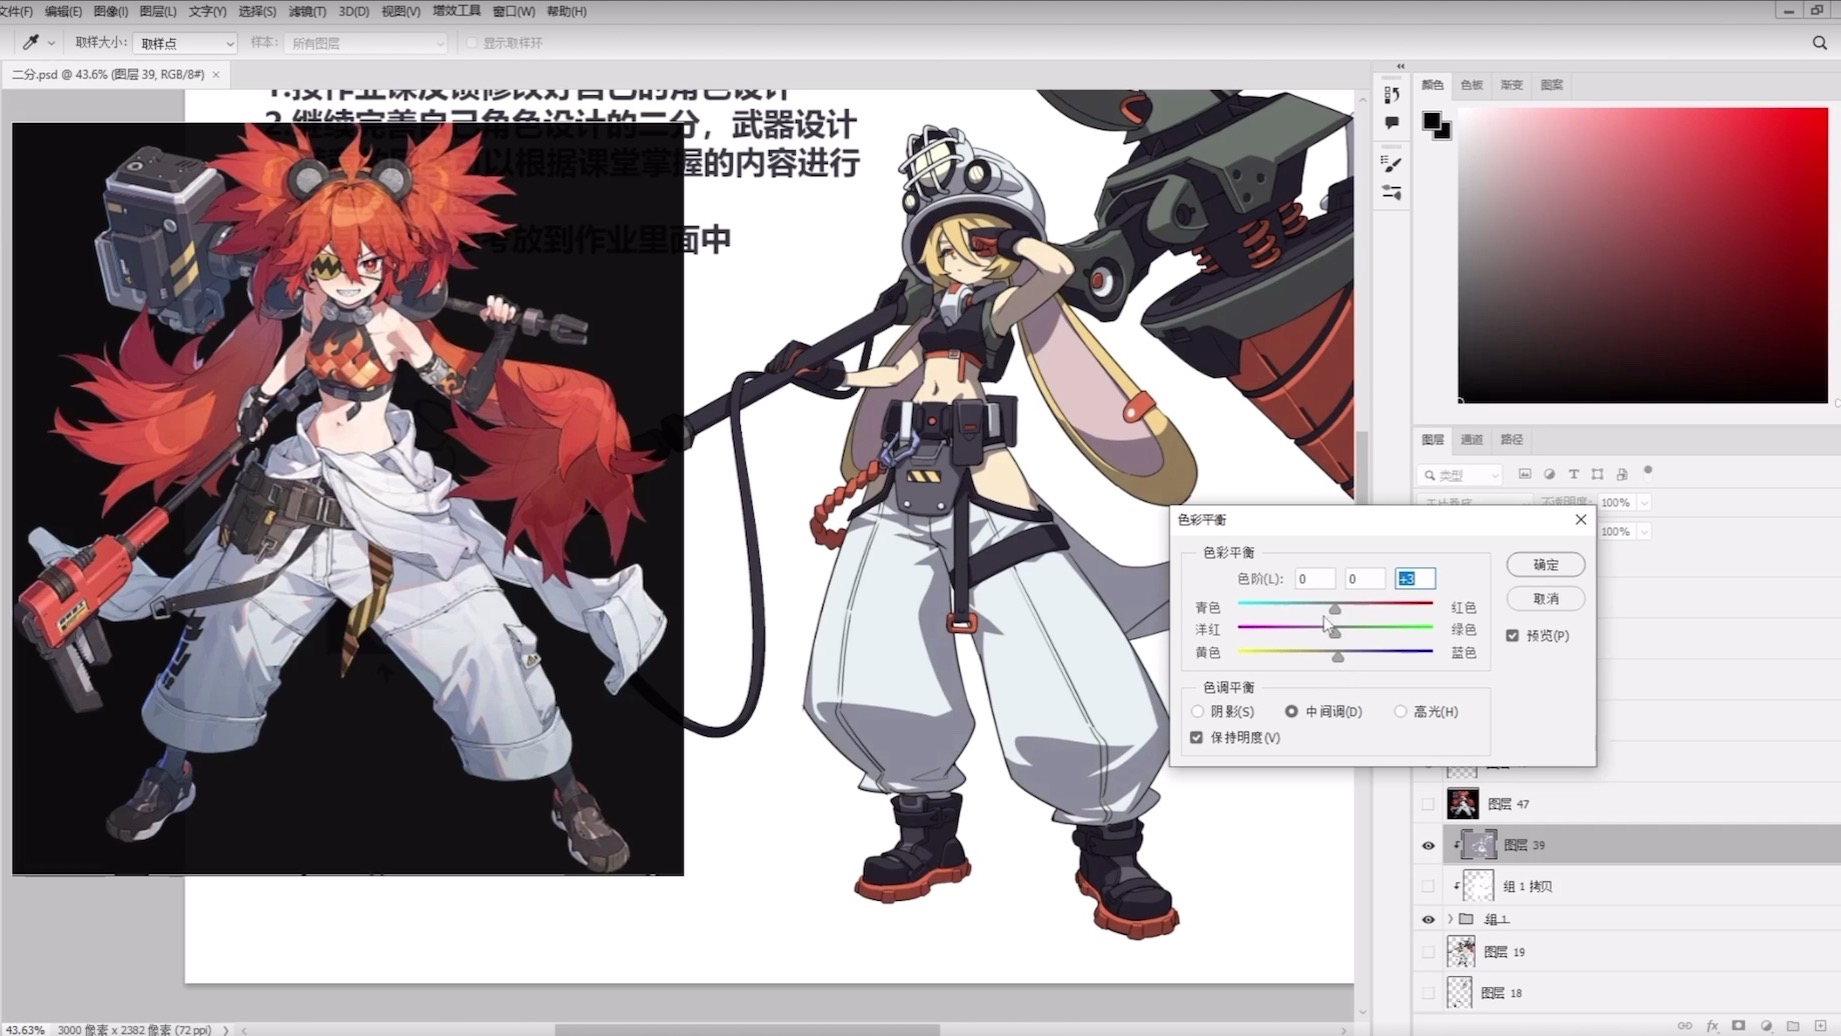1841x1036 pixels.
Task: Click the 取消 button
Action: click(x=1545, y=599)
